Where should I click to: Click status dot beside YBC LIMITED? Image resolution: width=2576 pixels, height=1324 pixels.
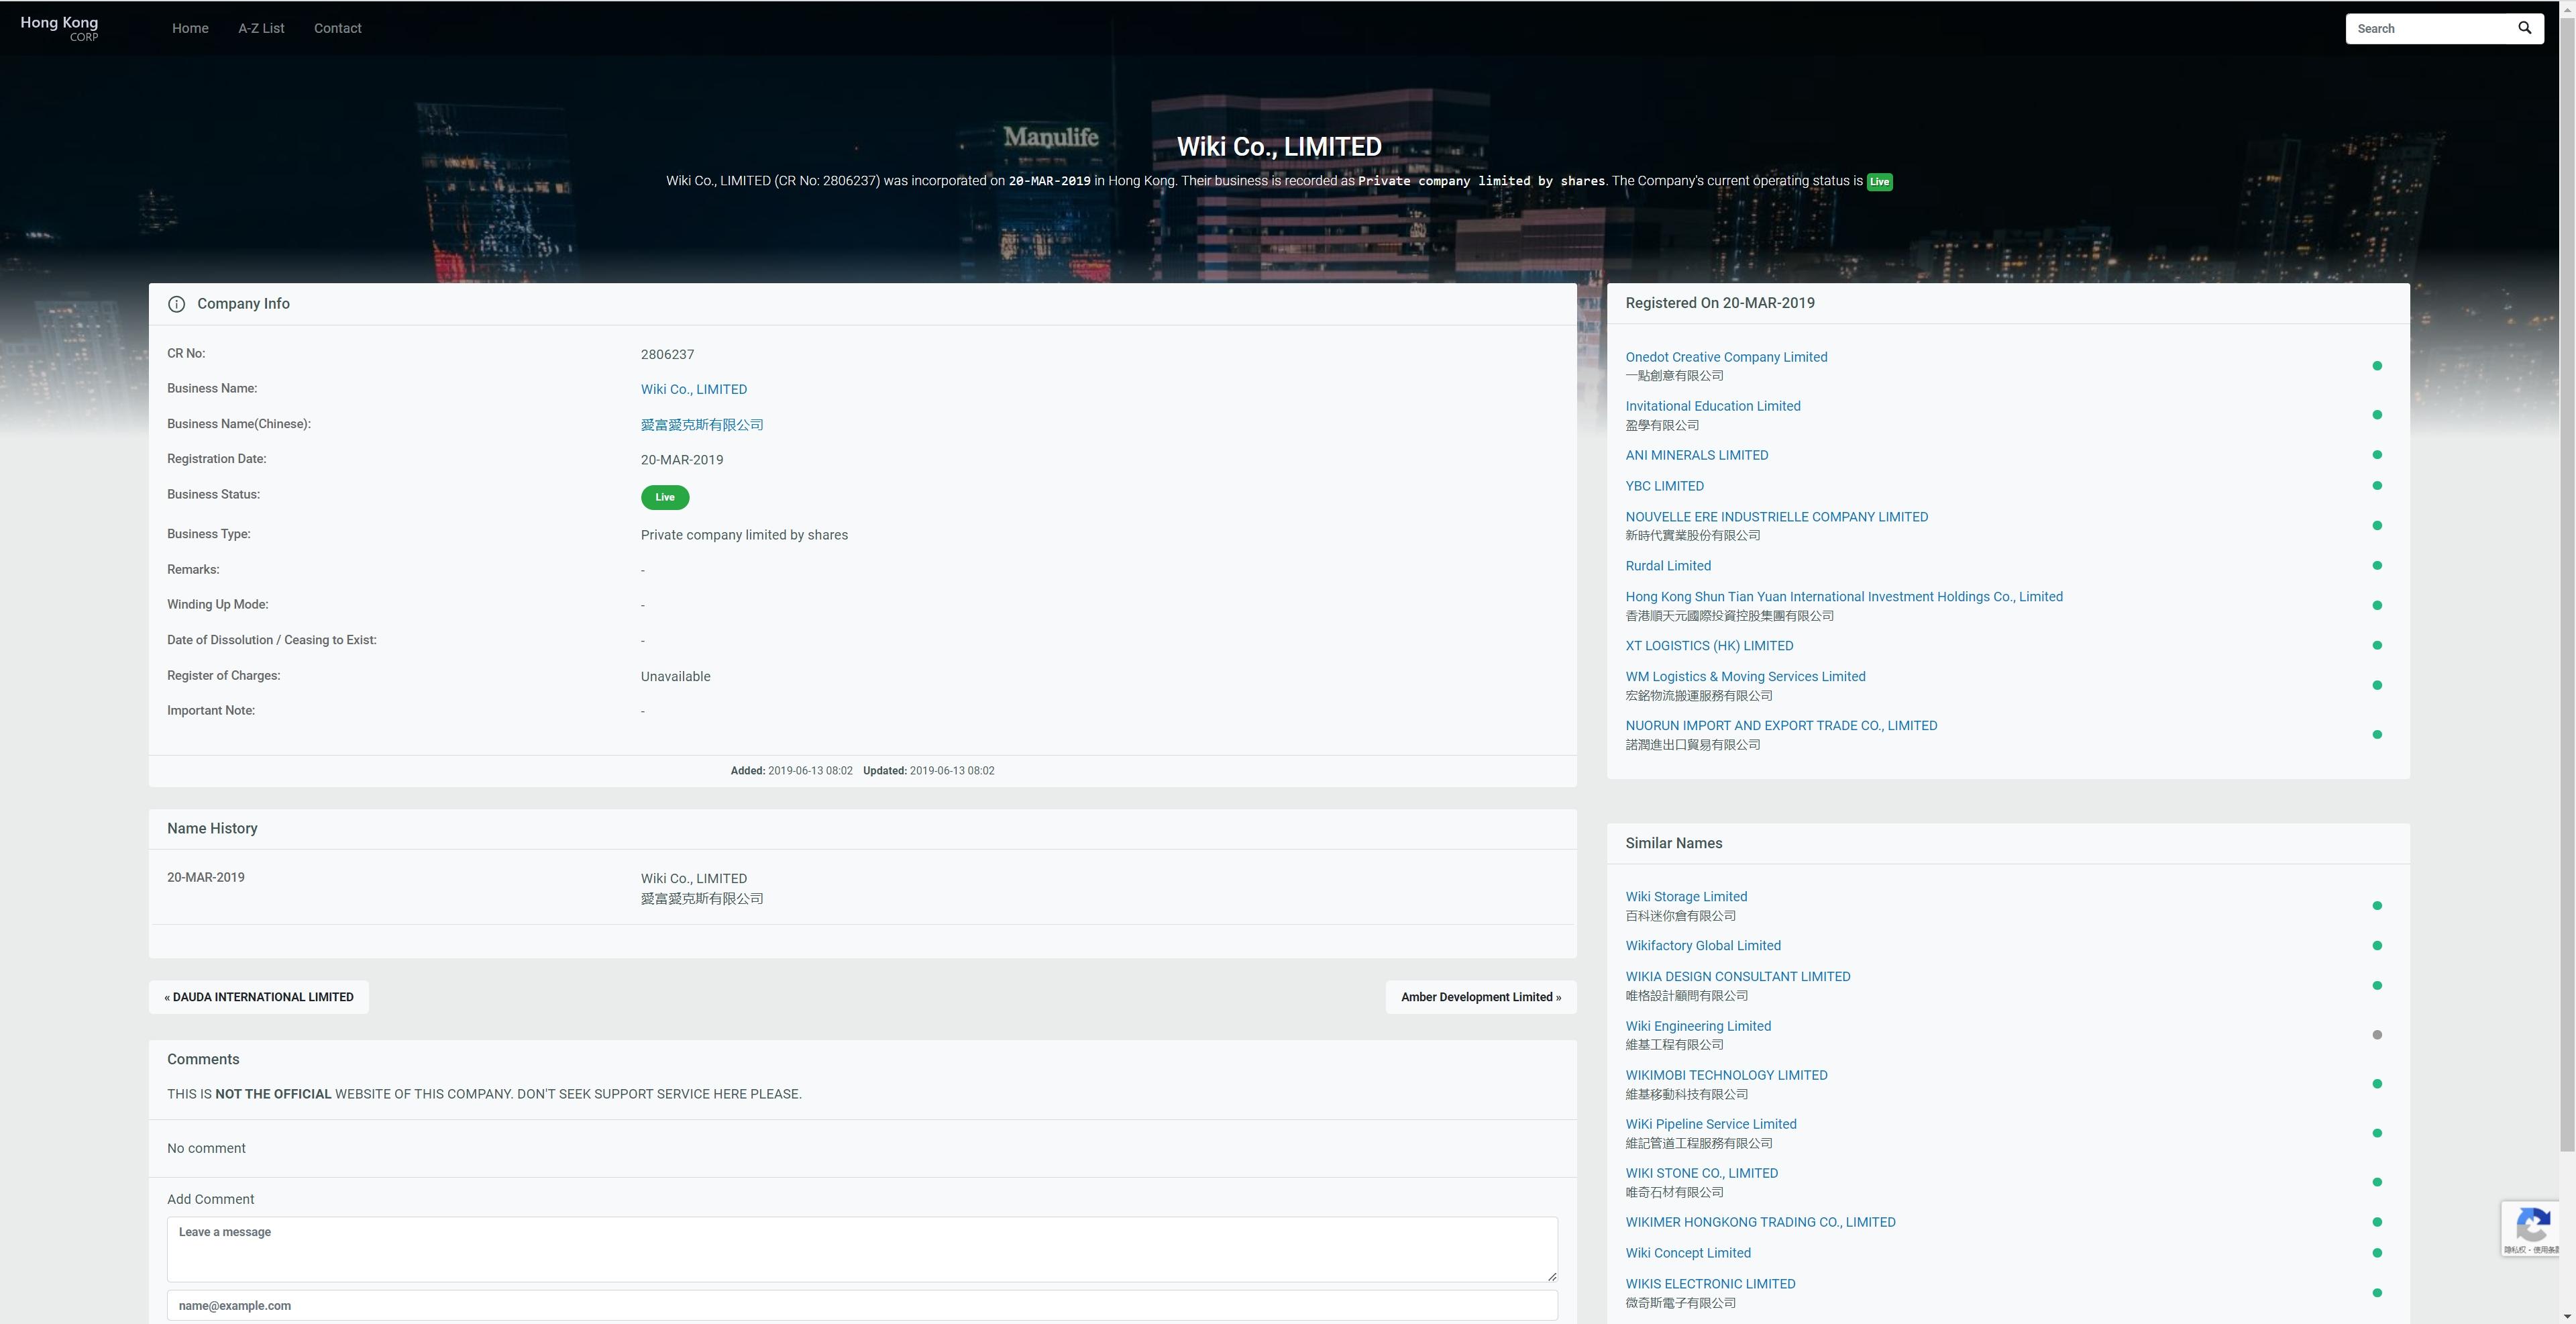2377,486
